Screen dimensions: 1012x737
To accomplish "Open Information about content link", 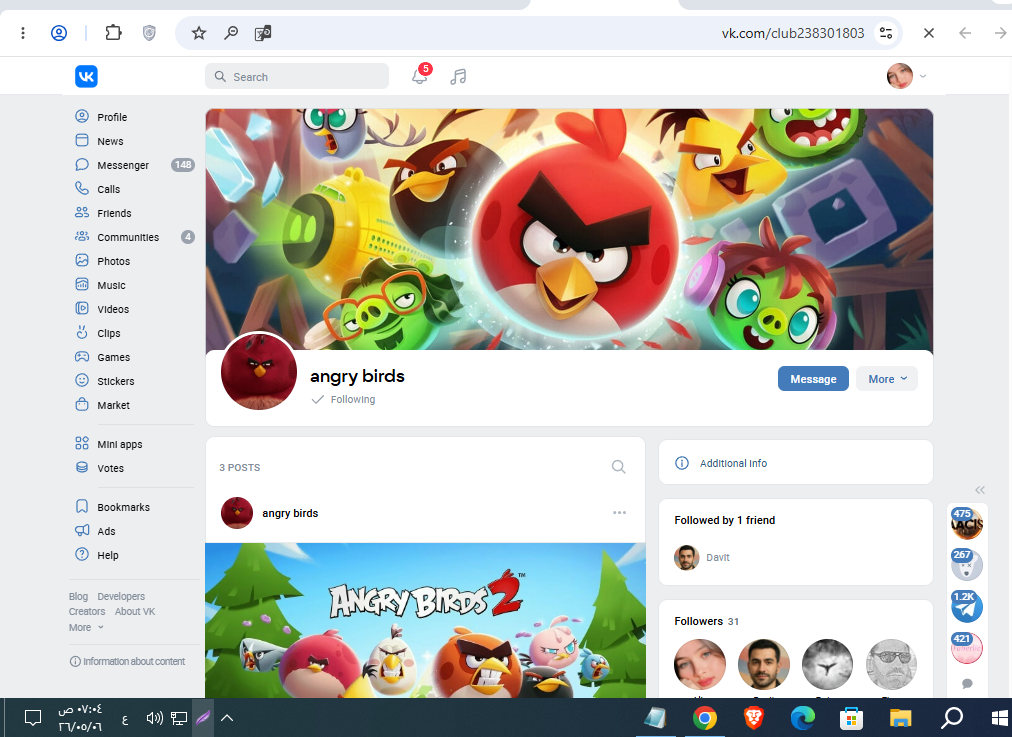I will 127,661.
